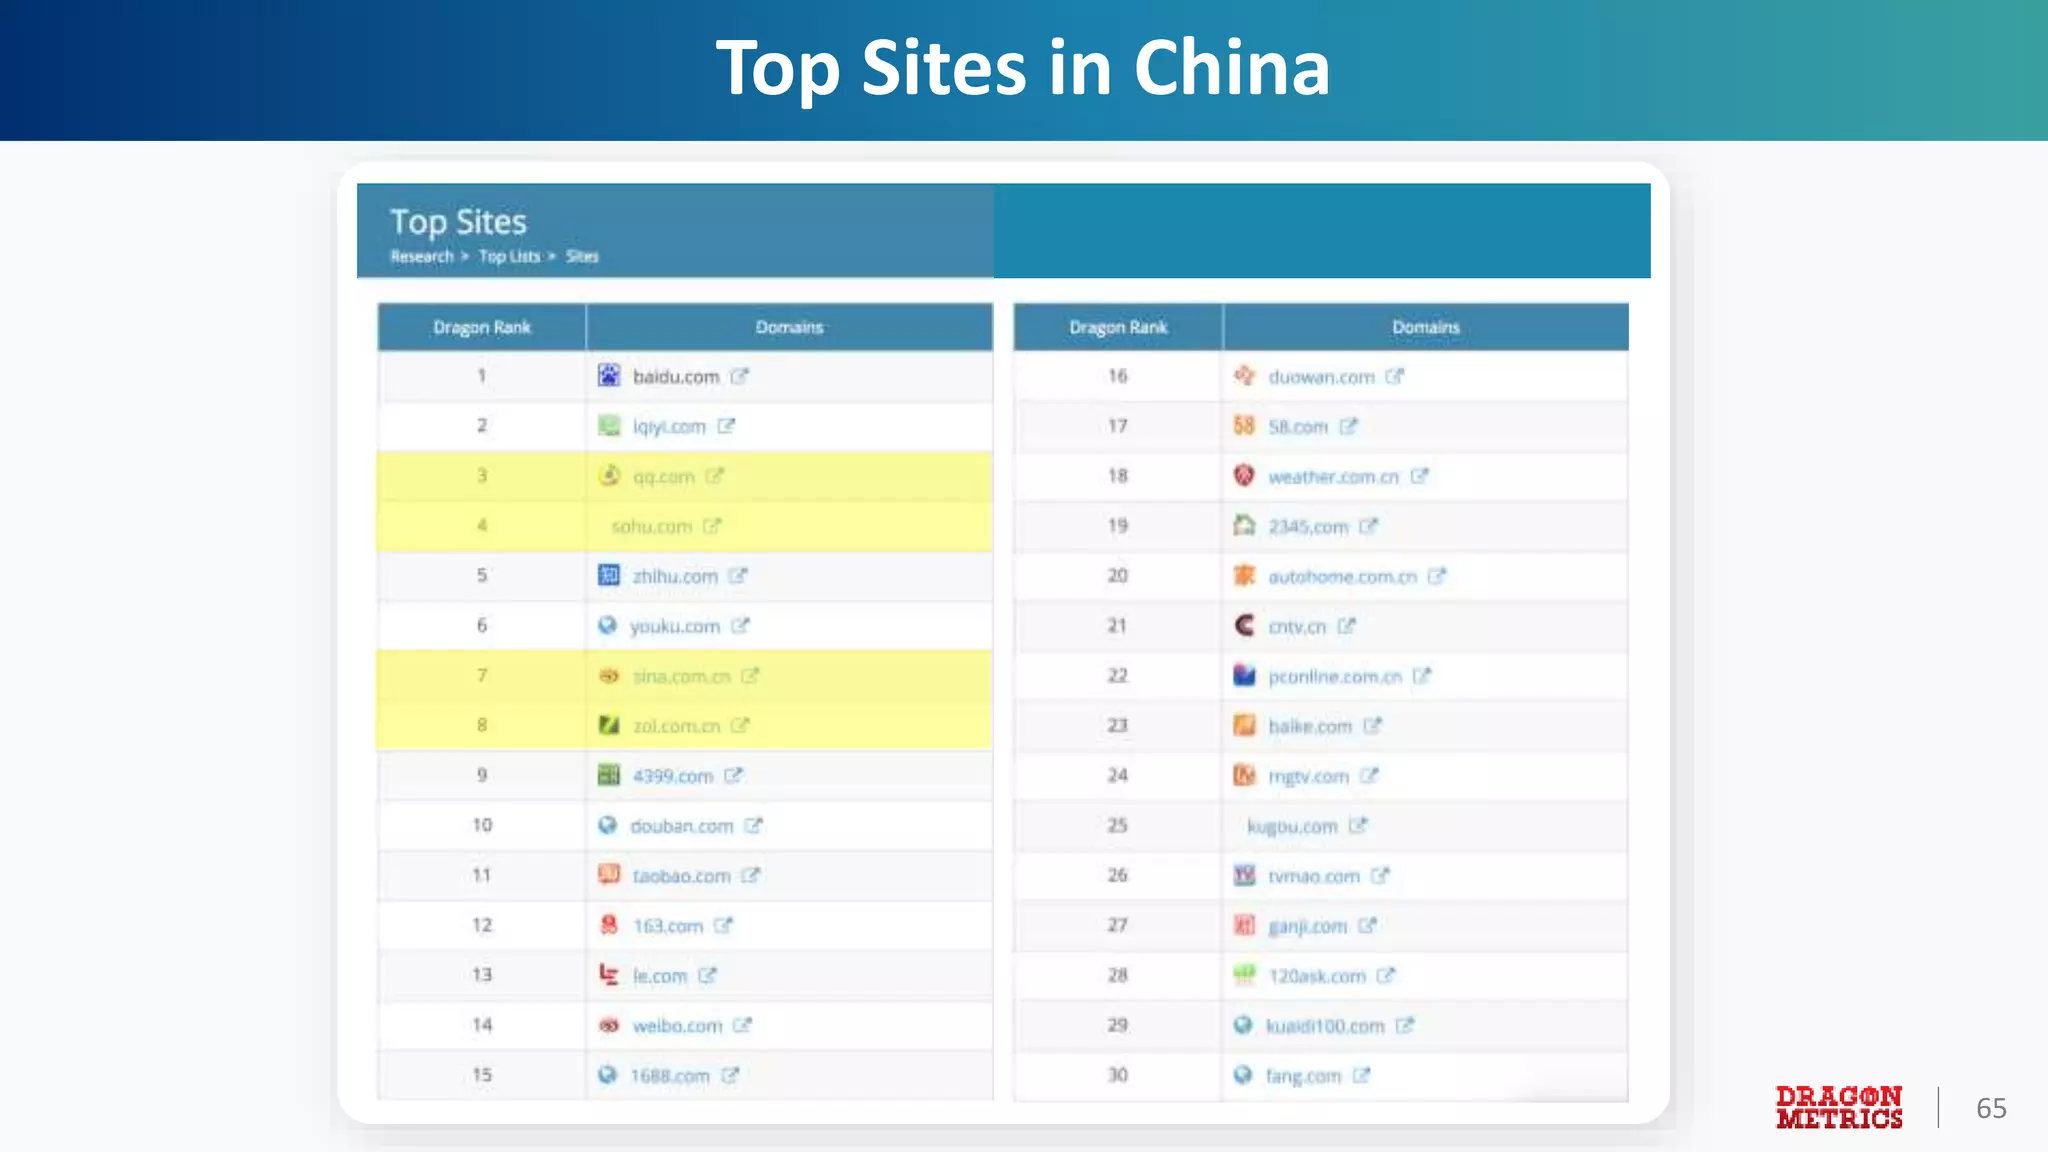Click the cntv.cn favicon
Screen dimensions: 2048x1152
[x=1244, y=625]
